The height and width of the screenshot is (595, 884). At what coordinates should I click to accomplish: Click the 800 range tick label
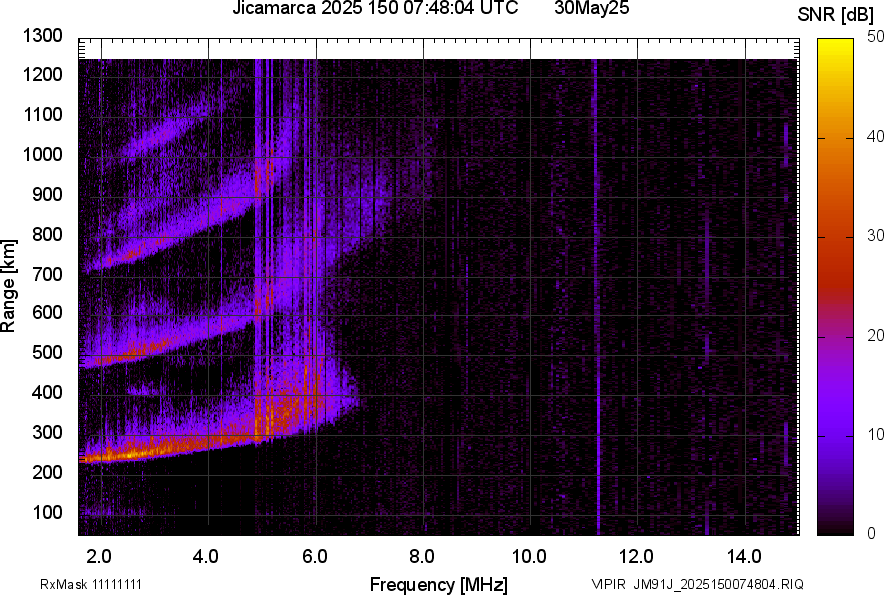47,233
